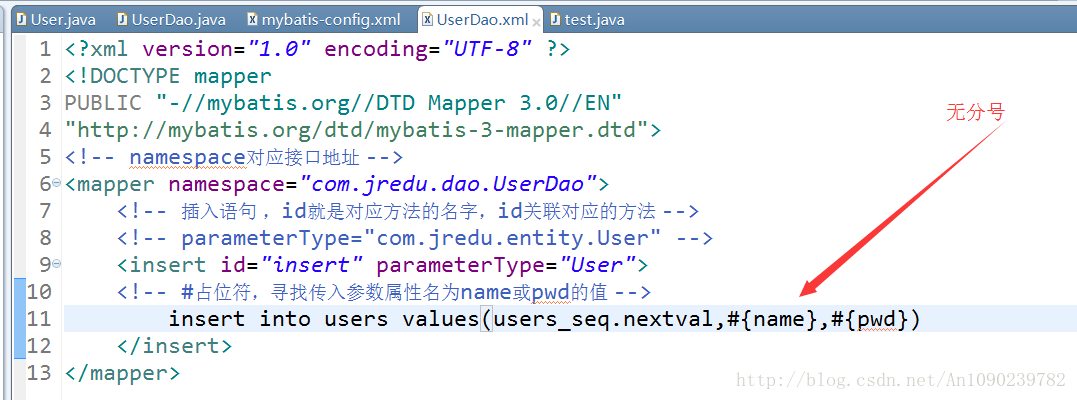The width and height of the screenshot is (1077, 400).
Task: Click the 'insert into users' SQL text
Action: point(277,320)
